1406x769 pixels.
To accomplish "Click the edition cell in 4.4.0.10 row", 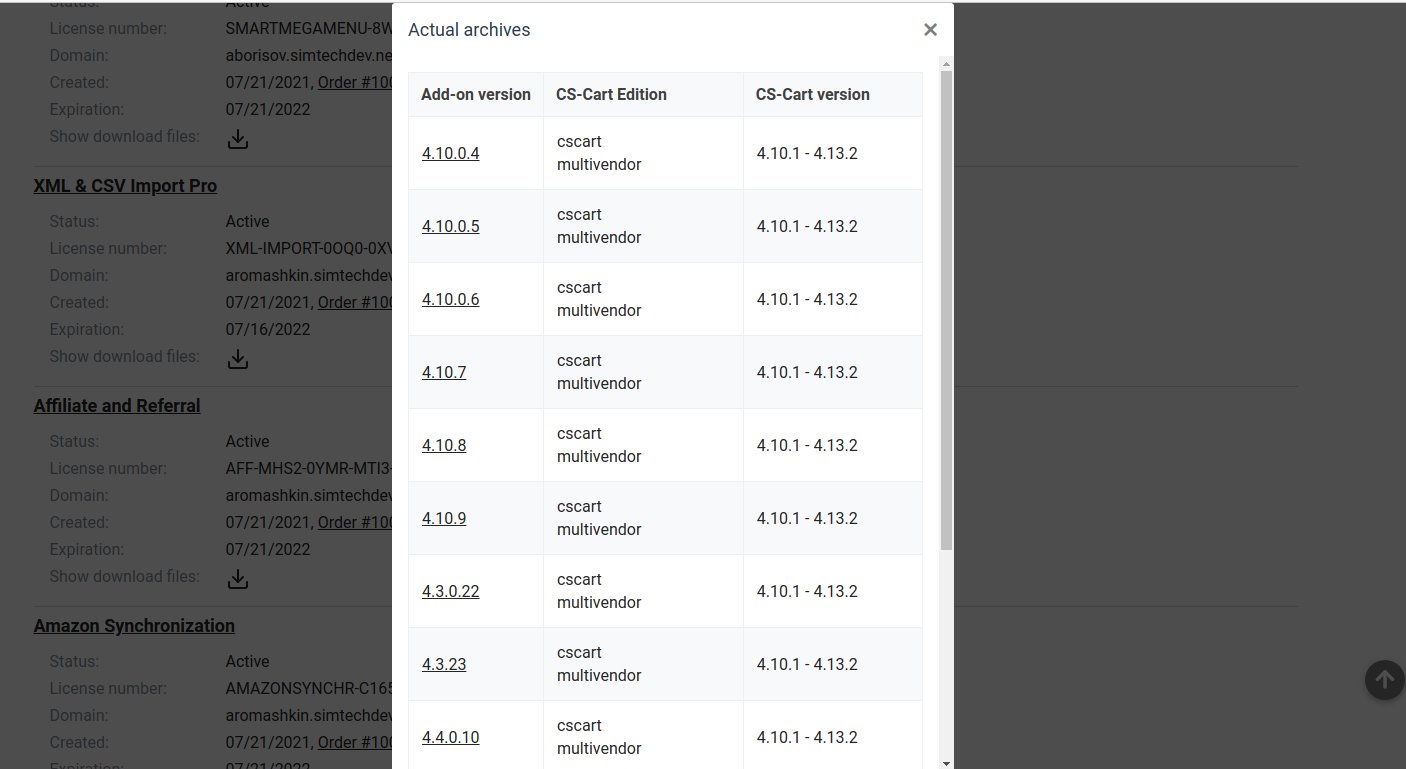I will pos(643,735).
